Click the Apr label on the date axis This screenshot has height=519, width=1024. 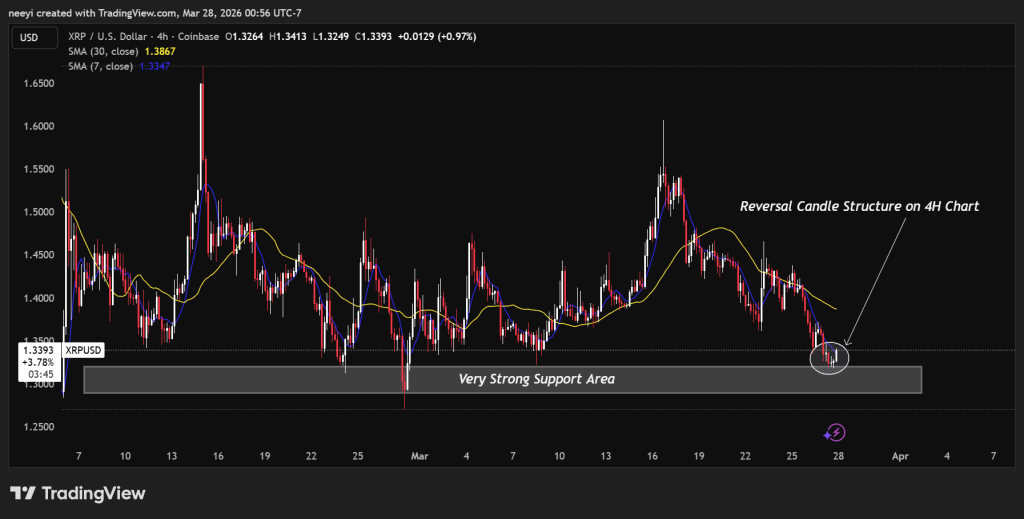point(901,455)
